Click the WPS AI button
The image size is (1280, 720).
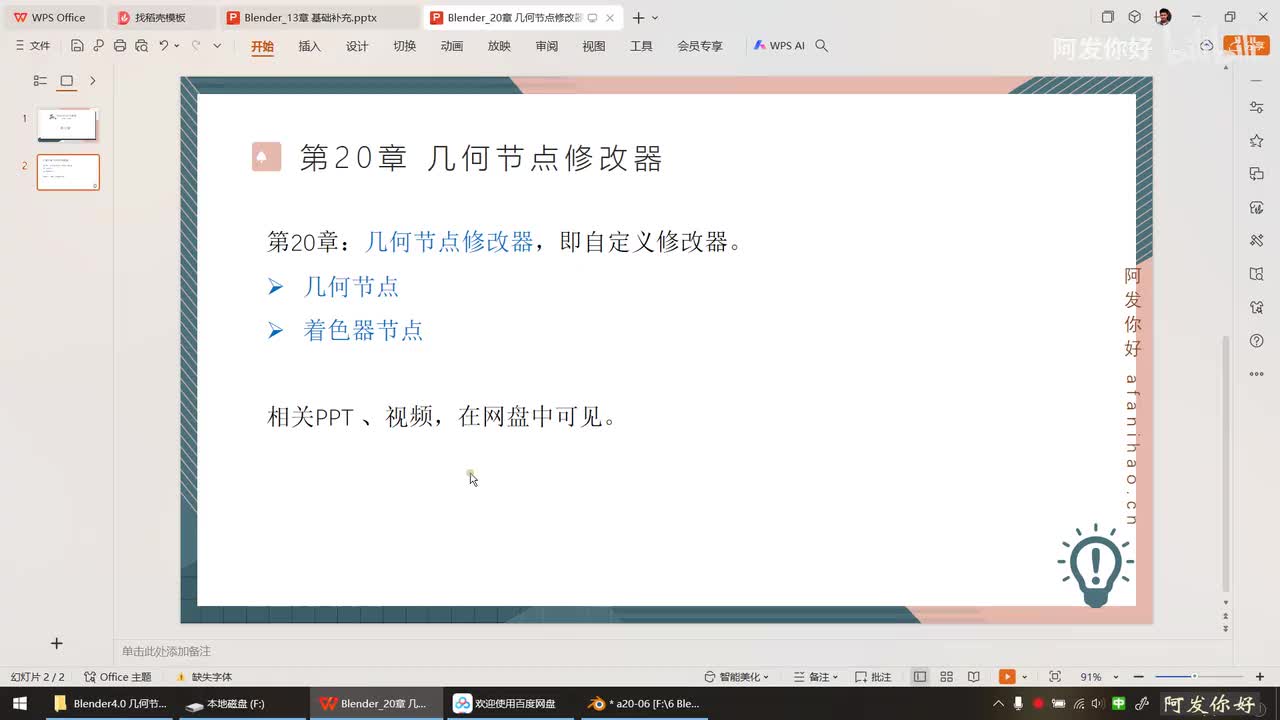[x=779, y=46]
